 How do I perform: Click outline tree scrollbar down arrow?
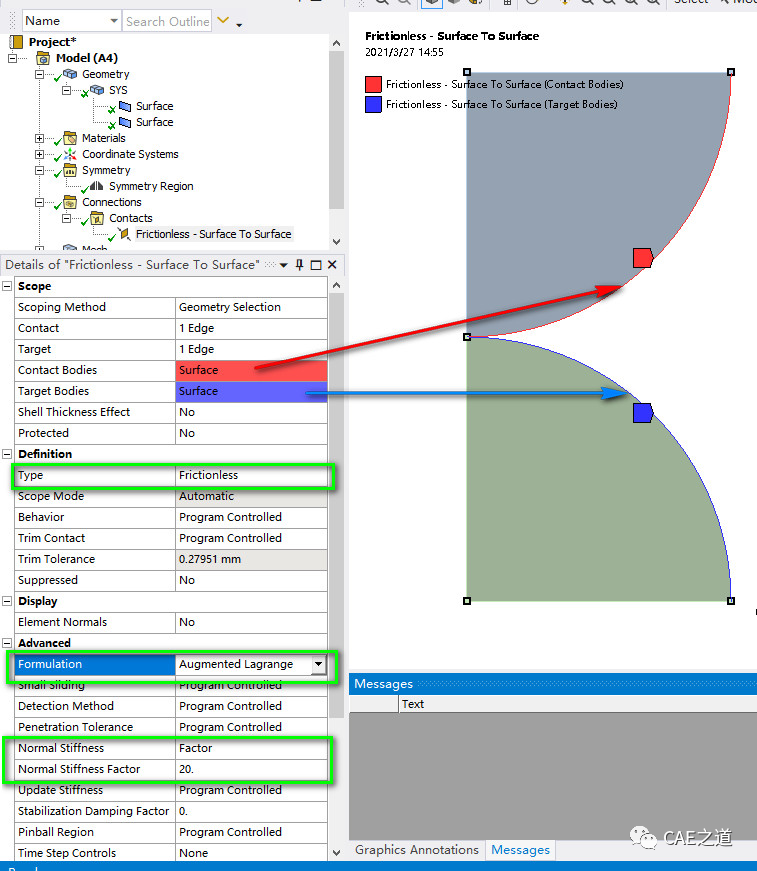[x=336, y=242]
